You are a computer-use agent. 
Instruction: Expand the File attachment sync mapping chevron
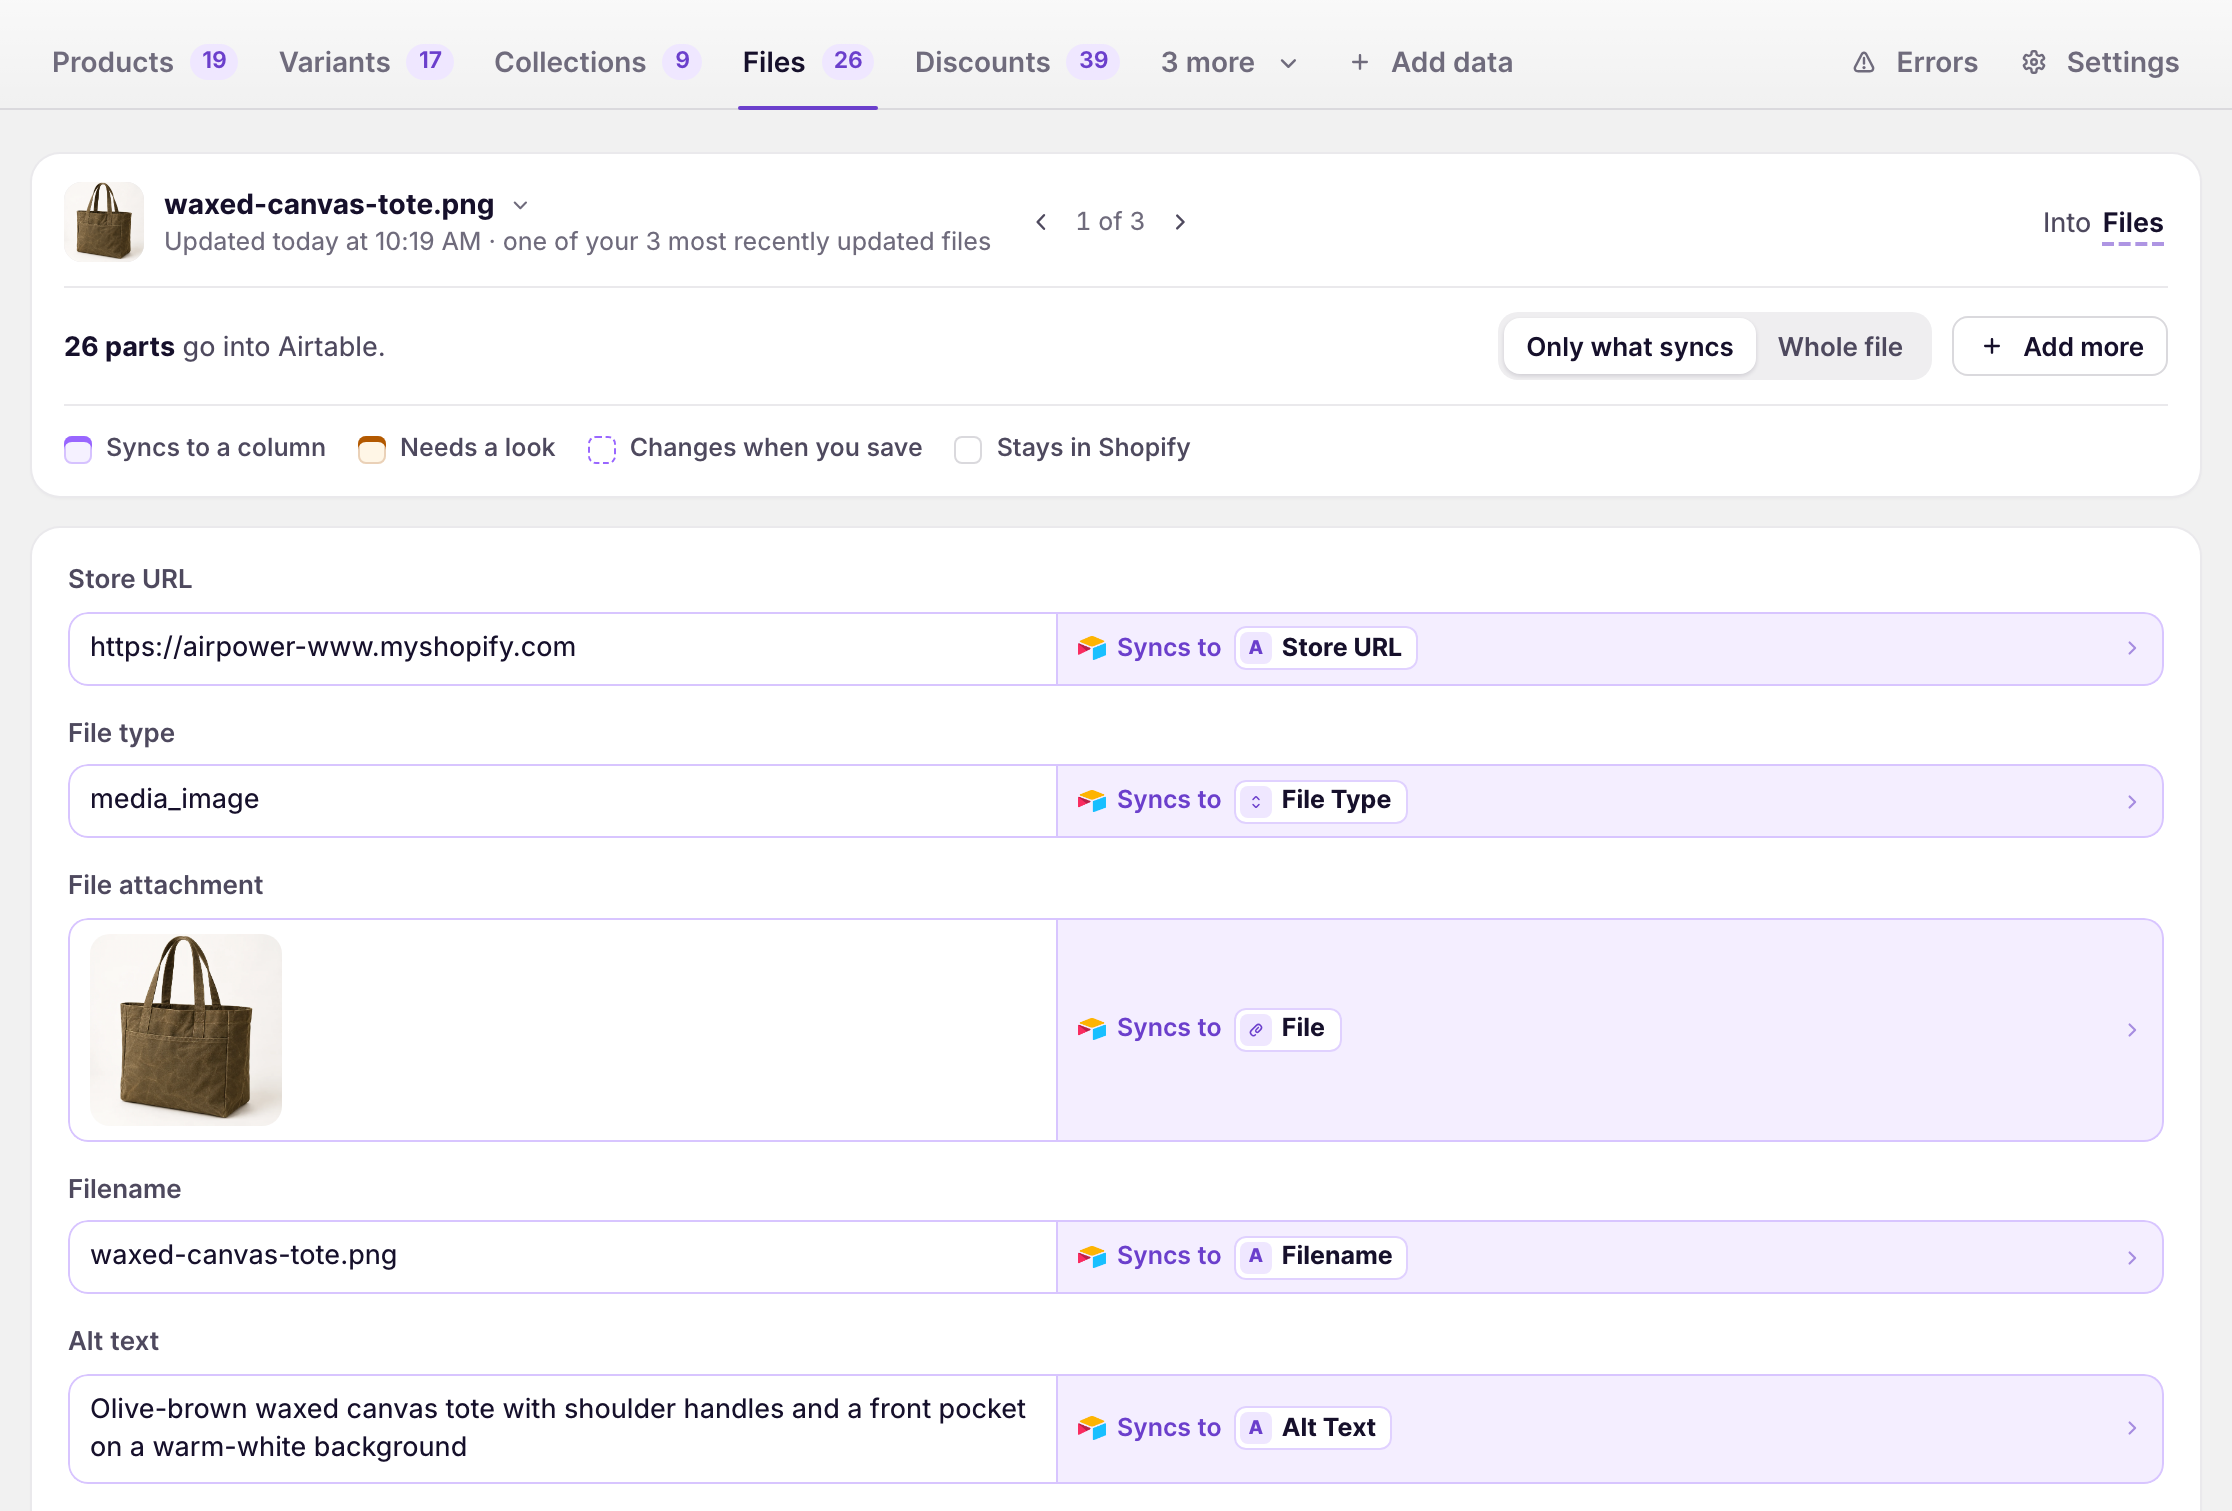point(2131,1029)
